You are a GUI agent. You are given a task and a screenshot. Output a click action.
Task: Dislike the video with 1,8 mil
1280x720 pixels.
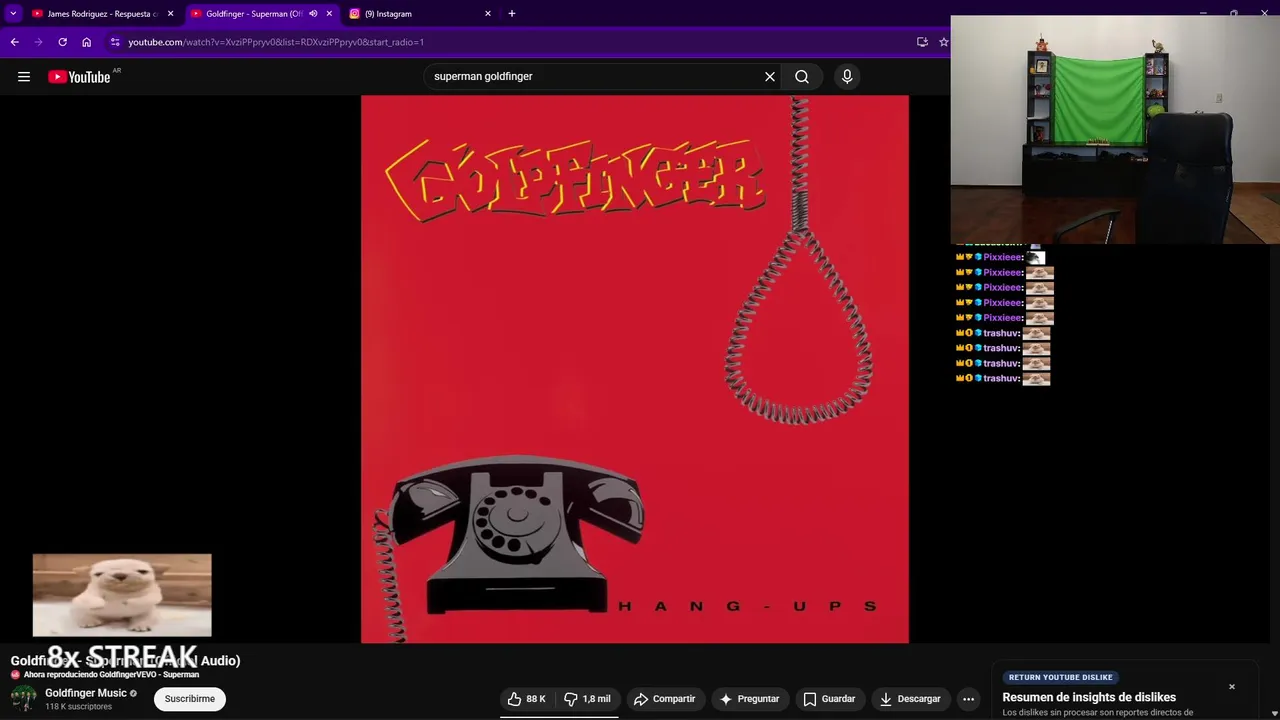(x=588, y=699)
